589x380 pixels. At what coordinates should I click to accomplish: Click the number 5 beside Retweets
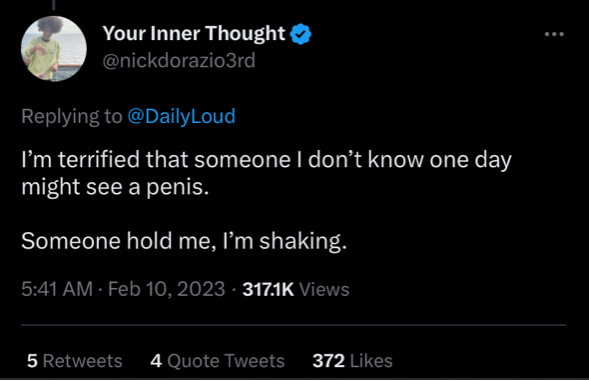click(32, 361)
